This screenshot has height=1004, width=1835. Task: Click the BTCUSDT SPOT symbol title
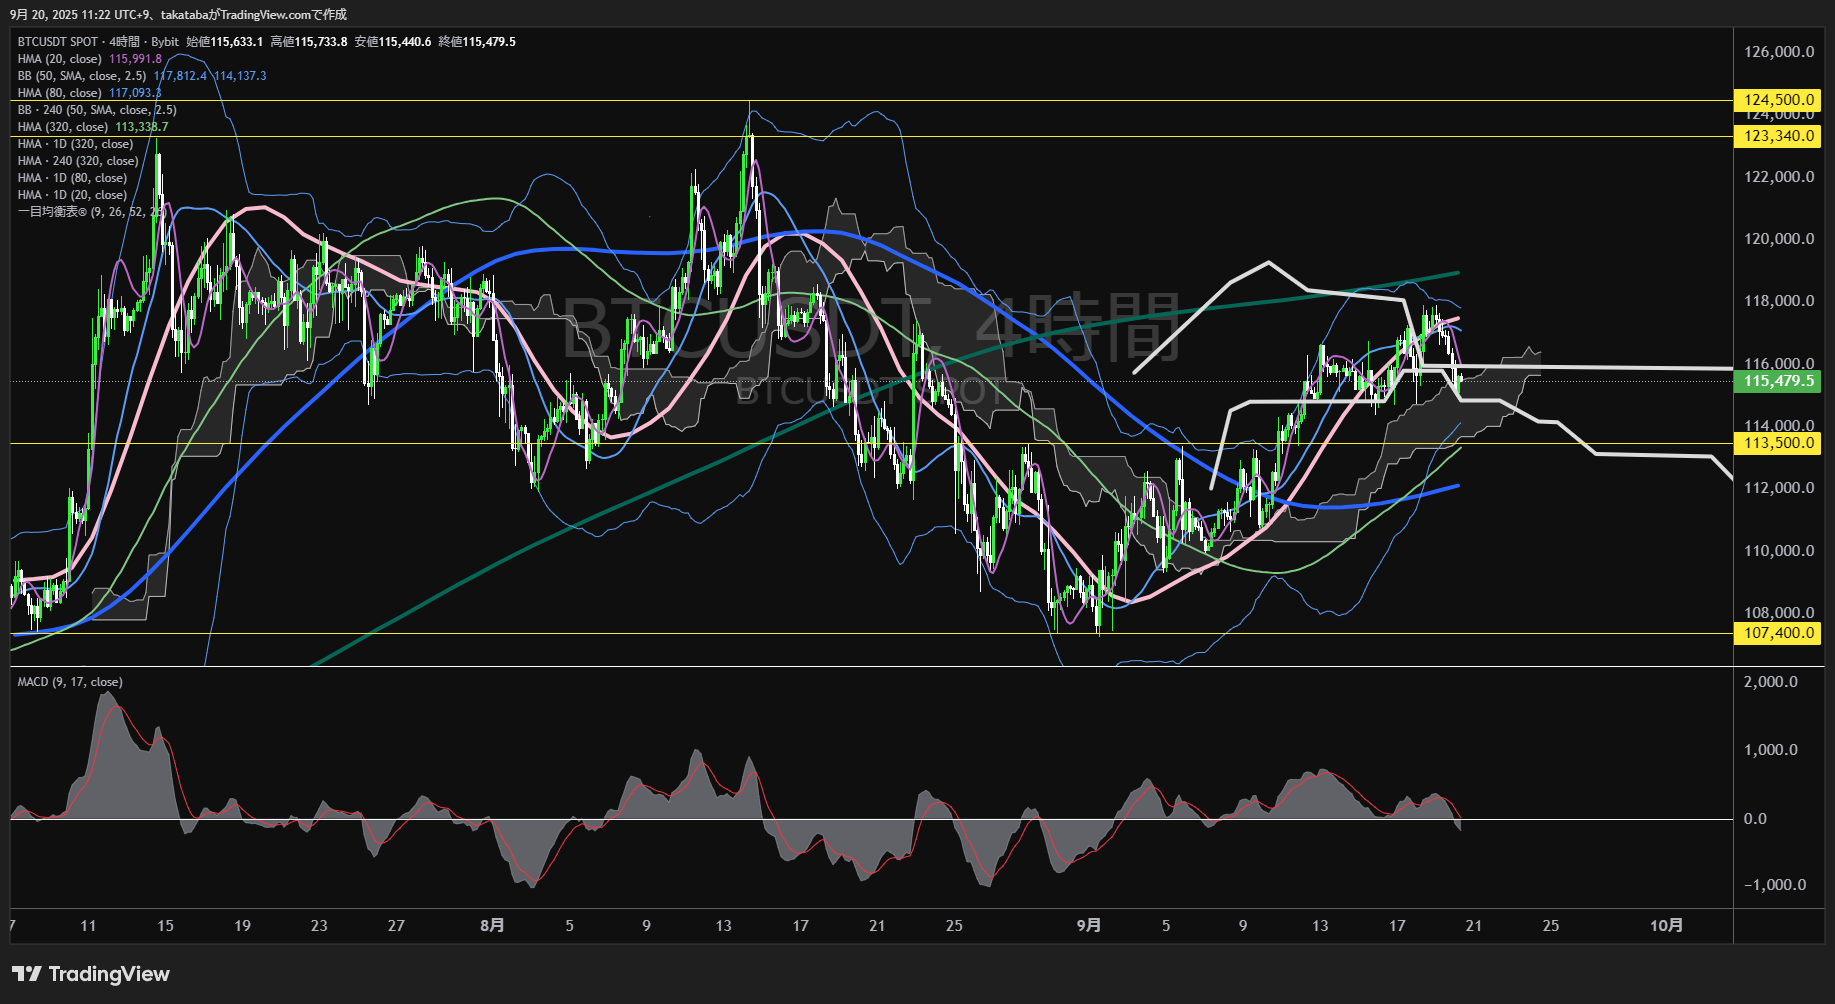(58, 42)
